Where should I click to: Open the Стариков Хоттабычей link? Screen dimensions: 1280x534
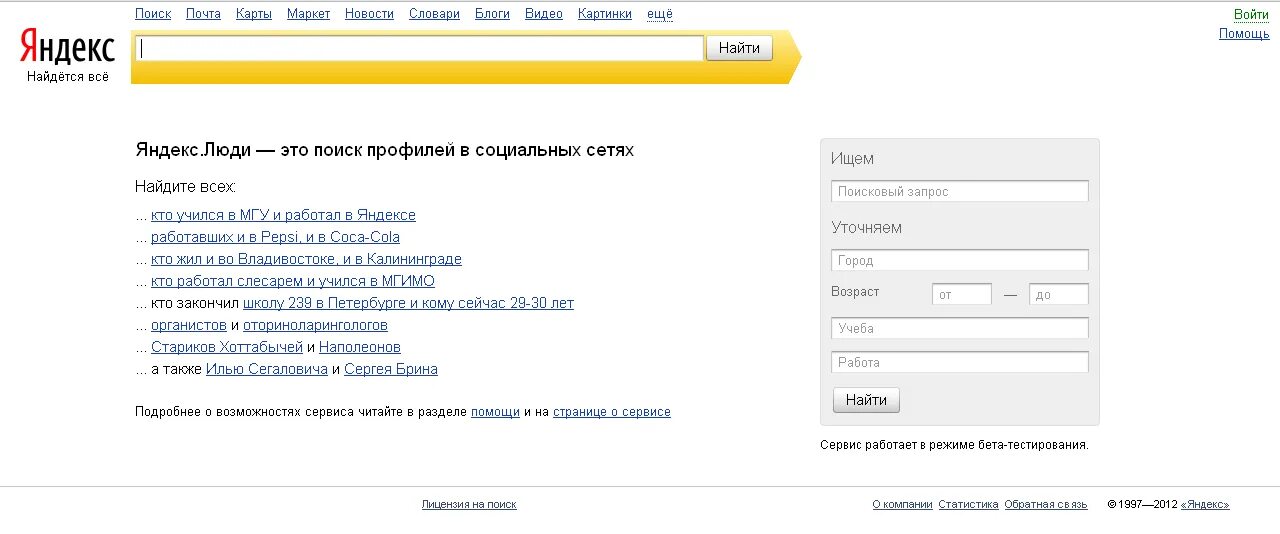tap(227, 347)
